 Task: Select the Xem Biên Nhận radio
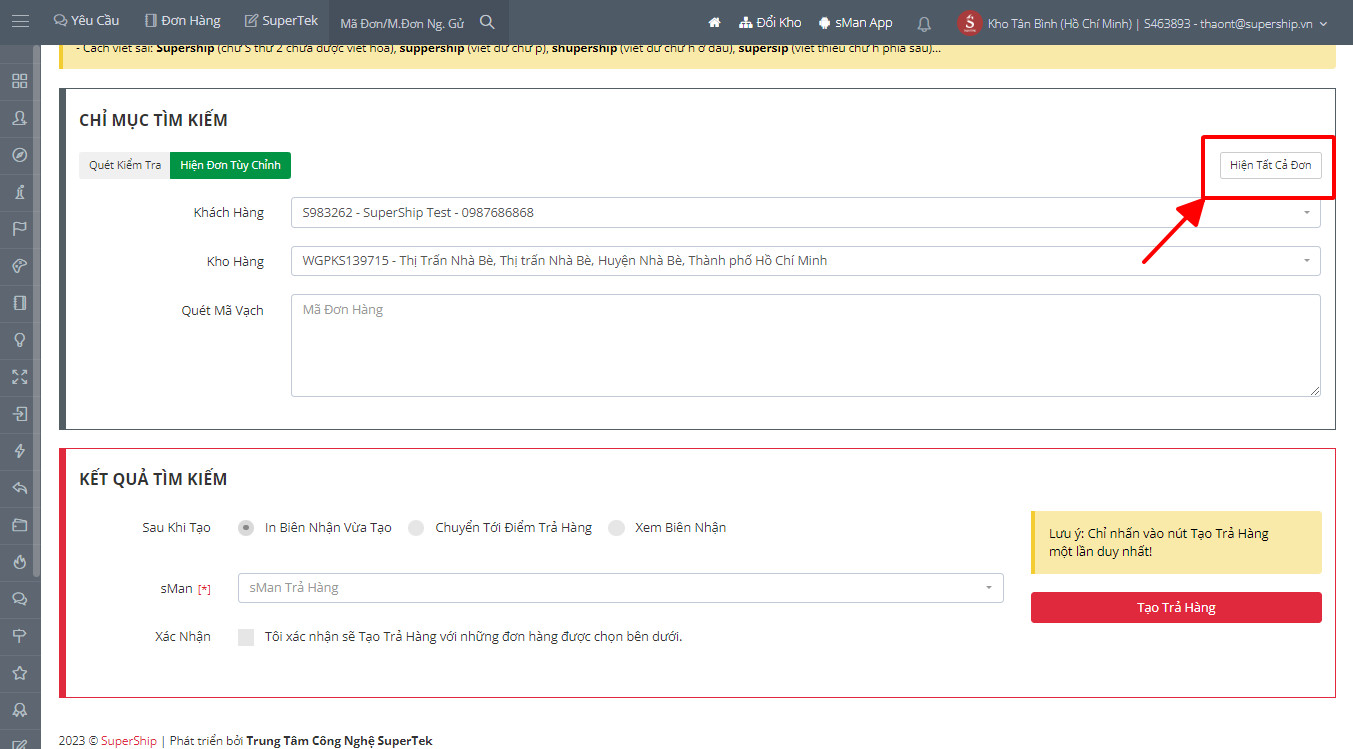[x=616, y=528]
